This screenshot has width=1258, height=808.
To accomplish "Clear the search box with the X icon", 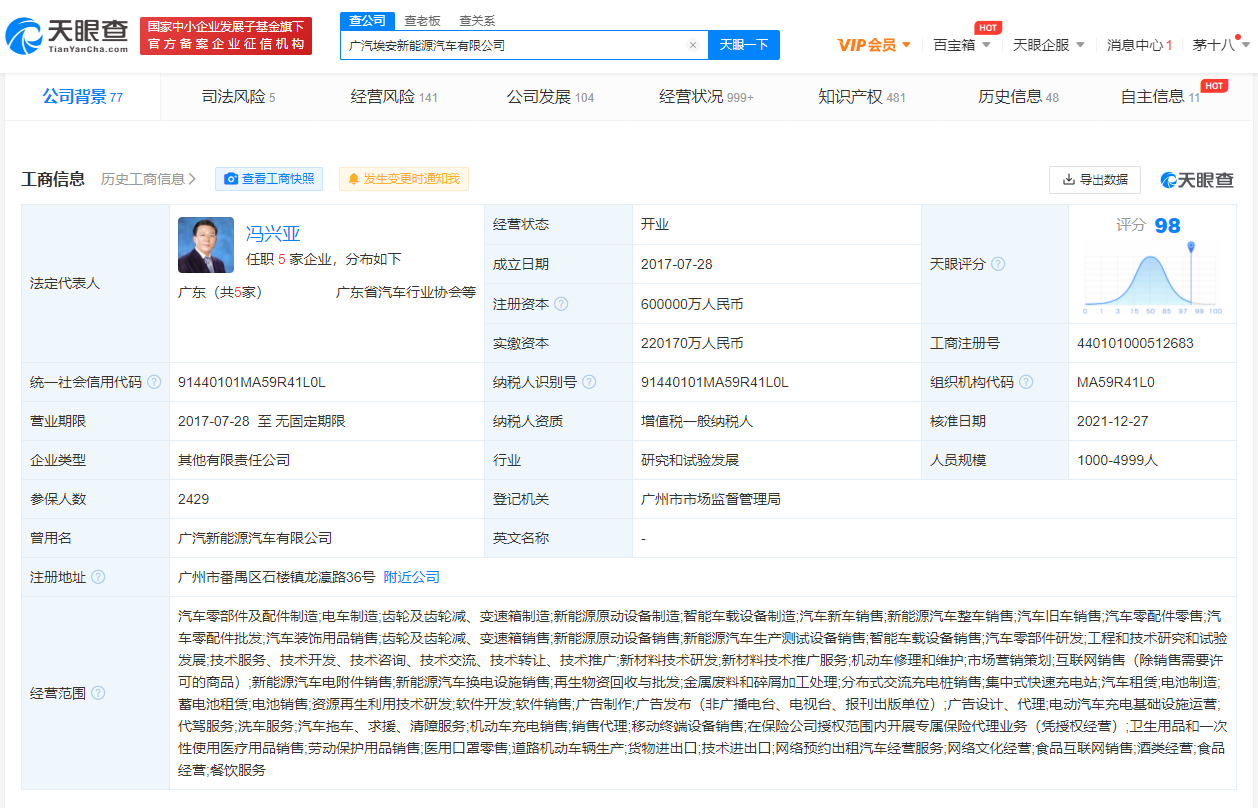I will 692,45.
